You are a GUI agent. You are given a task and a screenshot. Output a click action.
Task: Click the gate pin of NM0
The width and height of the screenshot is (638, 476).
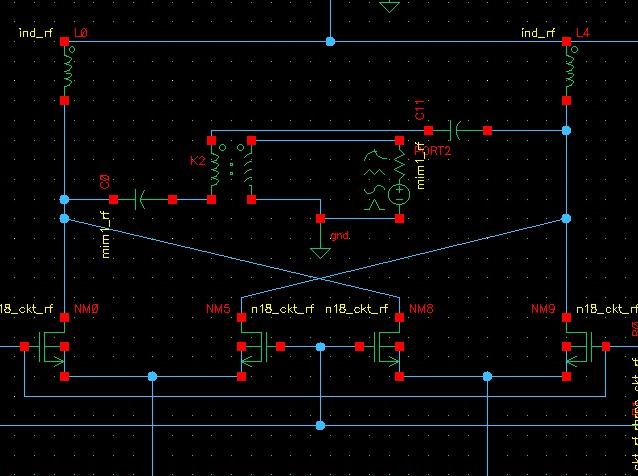pyautogui.click(x=24, y=347)
